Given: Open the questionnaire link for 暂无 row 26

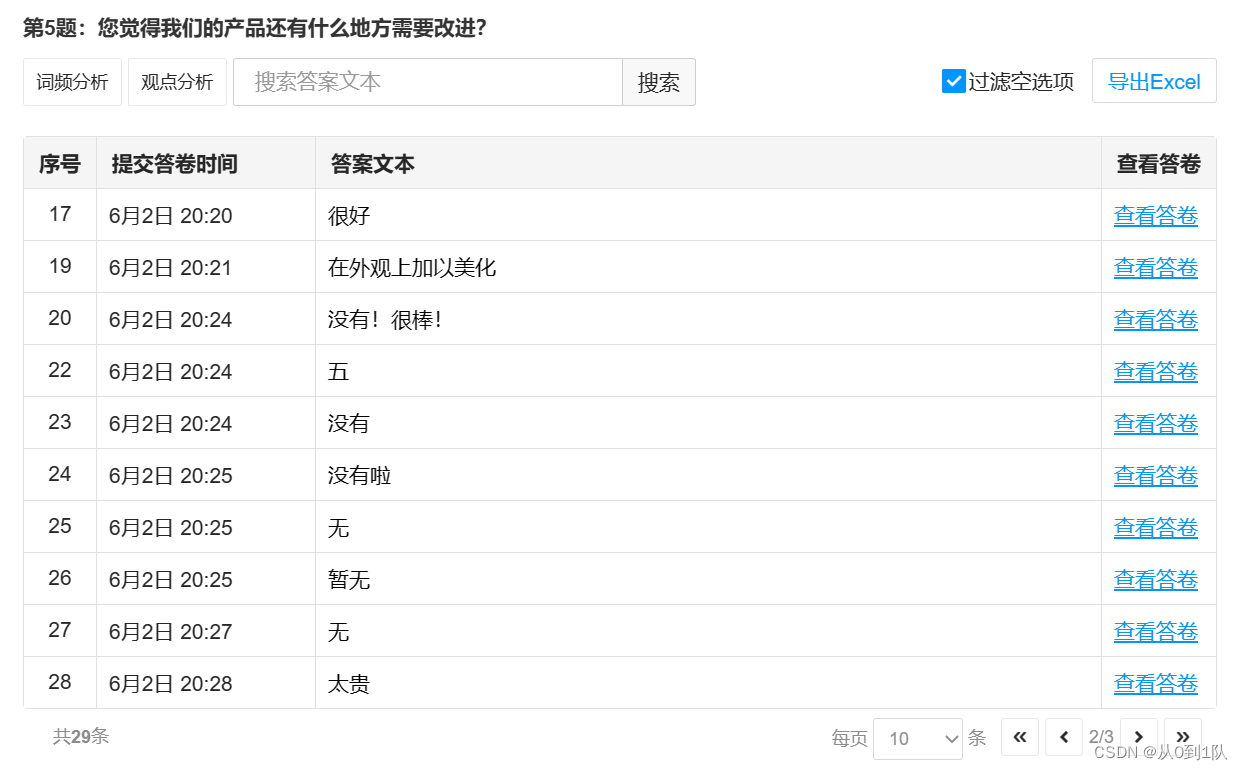Looking at the screenshot, I should [1155, 579].
